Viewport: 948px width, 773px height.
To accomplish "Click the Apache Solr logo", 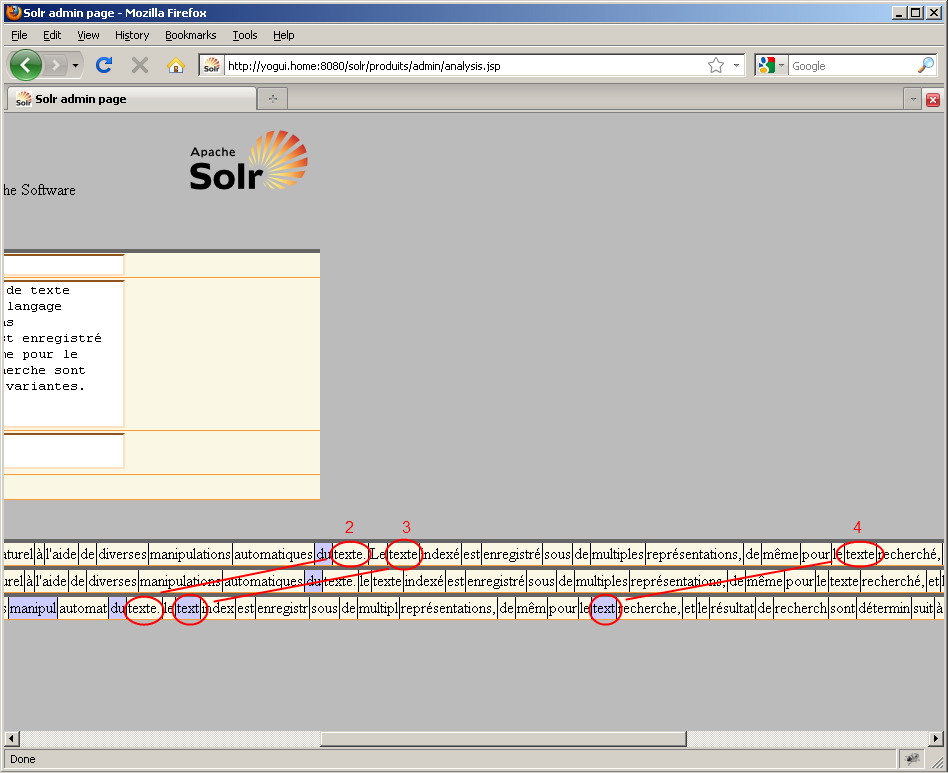I will [248, 161].
